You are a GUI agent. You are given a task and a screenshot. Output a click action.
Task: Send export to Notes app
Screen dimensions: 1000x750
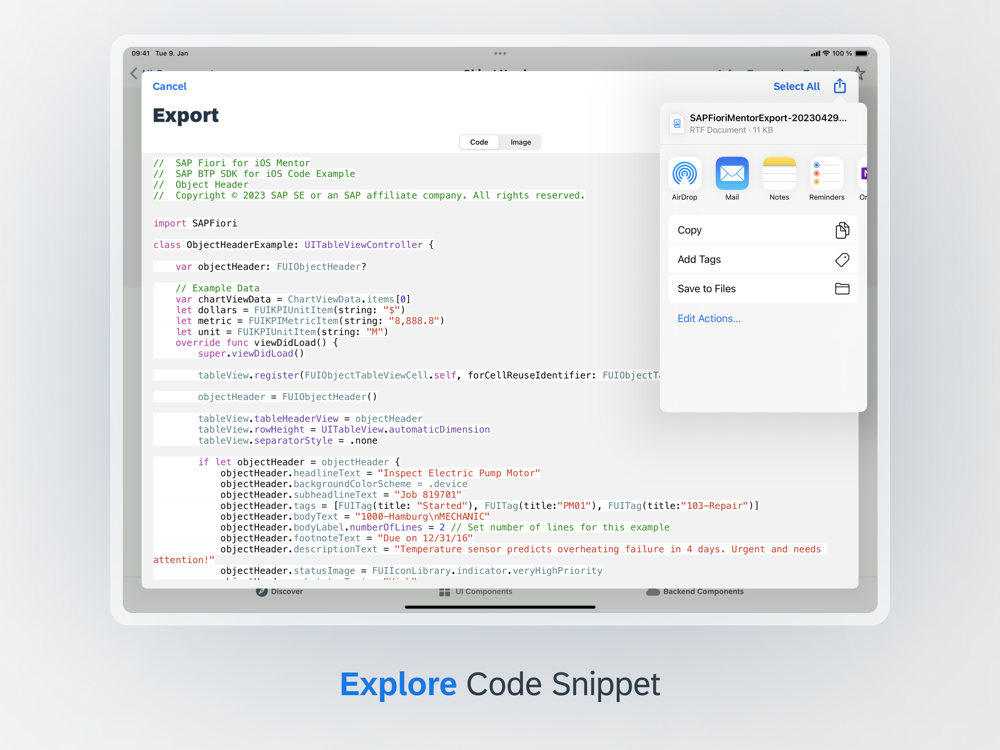(x=779, y=173)
